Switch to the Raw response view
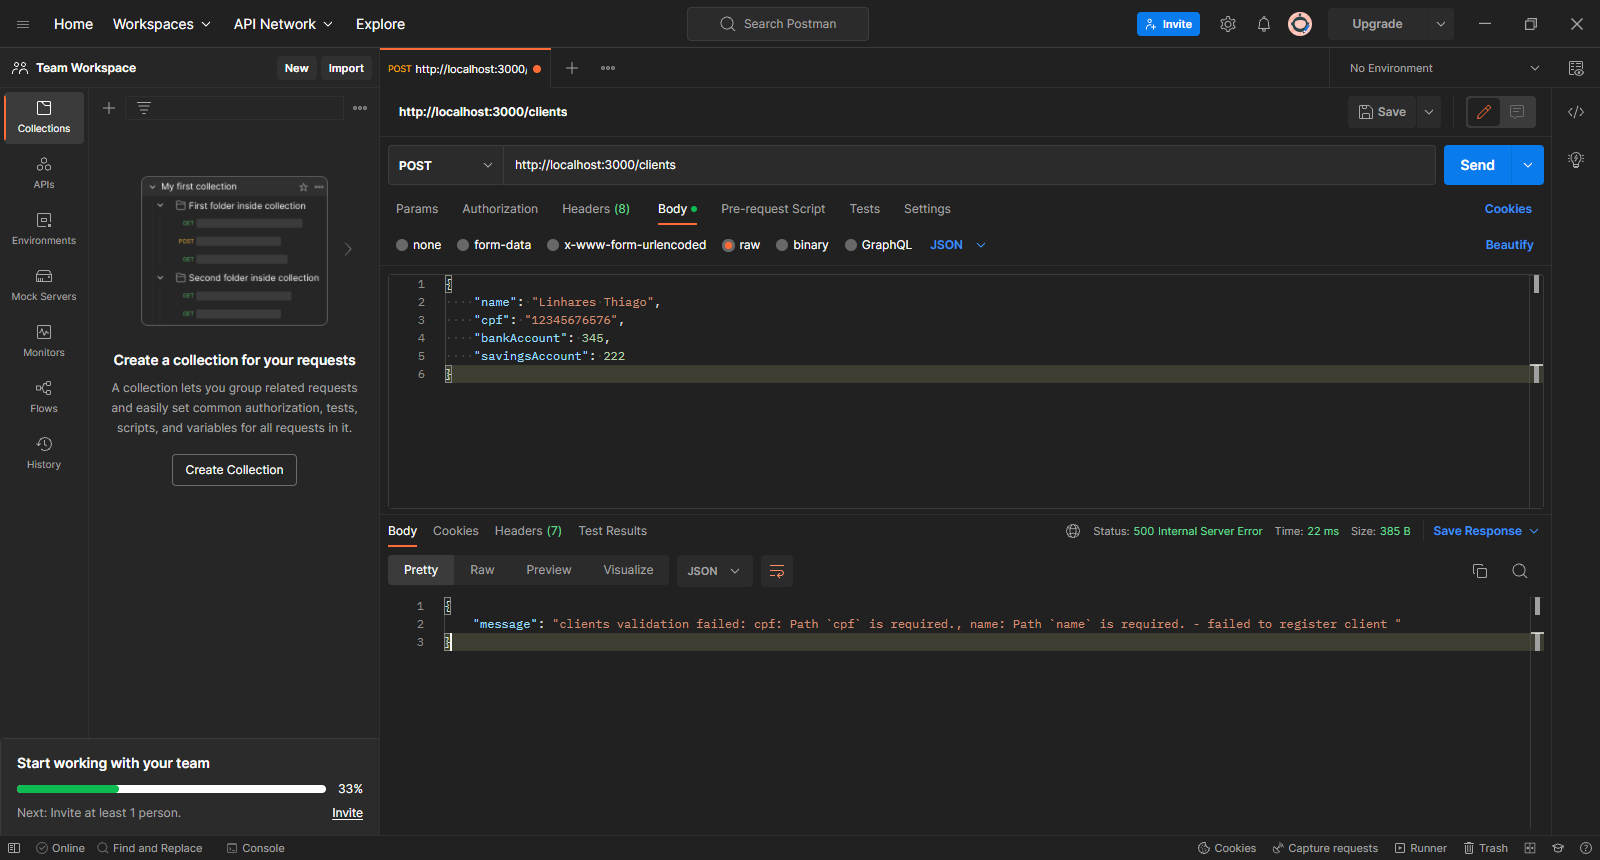1600x860 pixels. (x=482, y=570)
